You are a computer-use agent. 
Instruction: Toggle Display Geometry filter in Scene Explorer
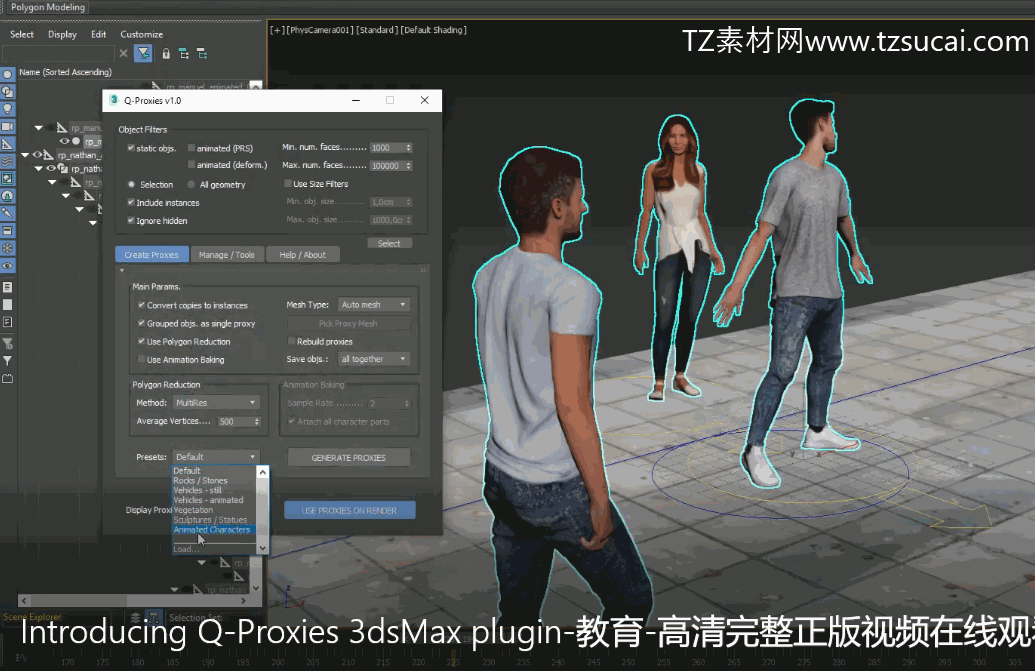coord(7,75)
